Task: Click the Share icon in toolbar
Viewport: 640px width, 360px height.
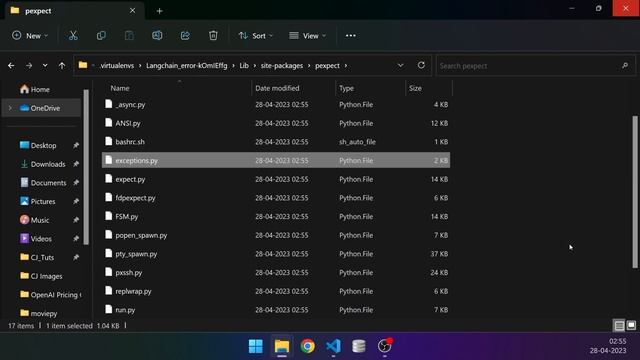Action: pos(185,36)
